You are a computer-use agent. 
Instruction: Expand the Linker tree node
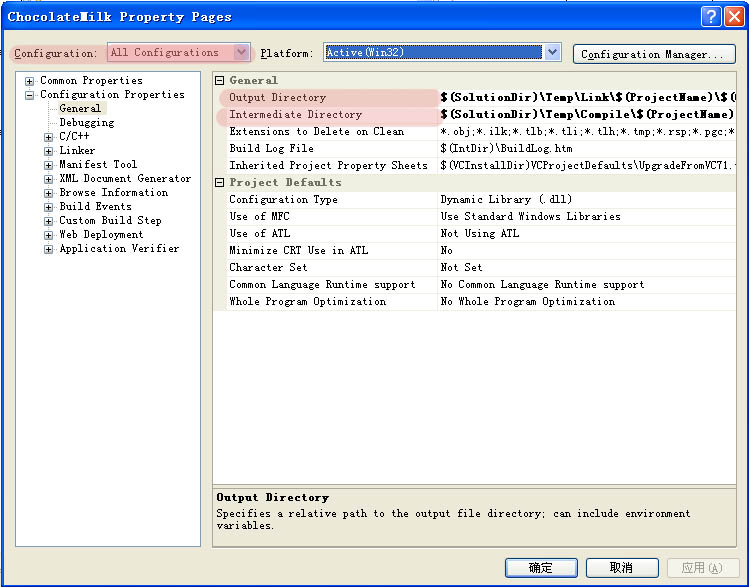(x=48, y=151)
